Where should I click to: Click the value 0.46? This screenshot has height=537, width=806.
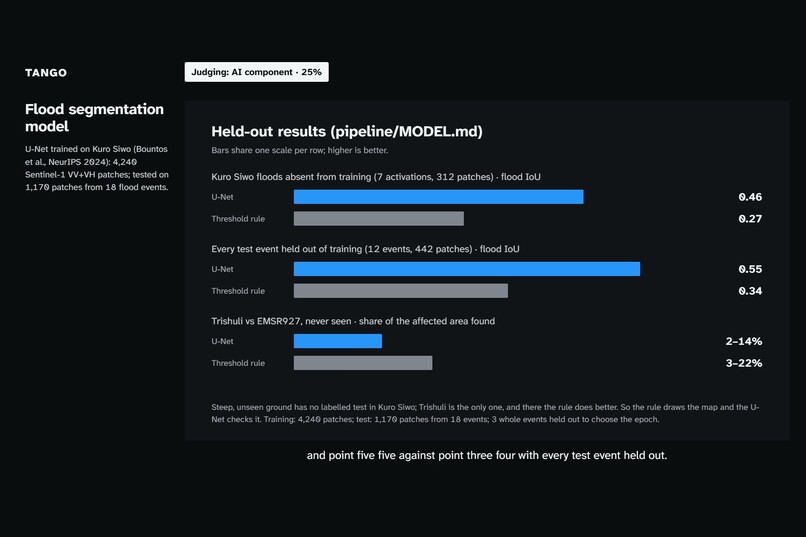coord(750,197)
